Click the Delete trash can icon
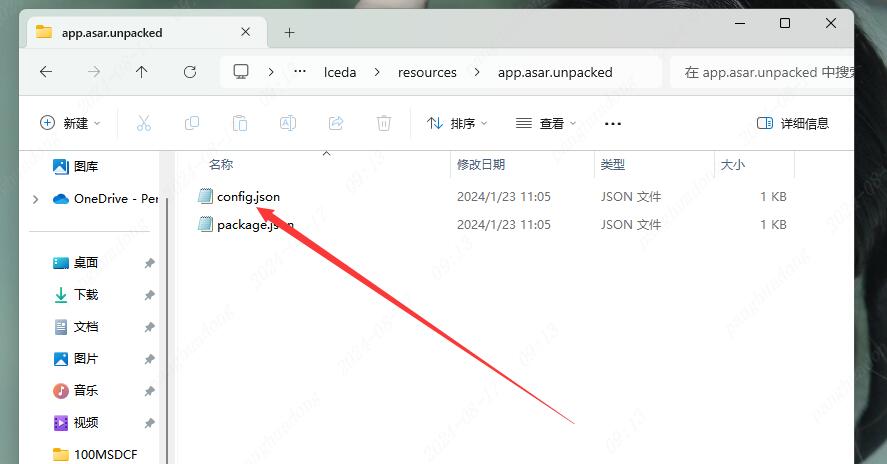 coord(384,123)
